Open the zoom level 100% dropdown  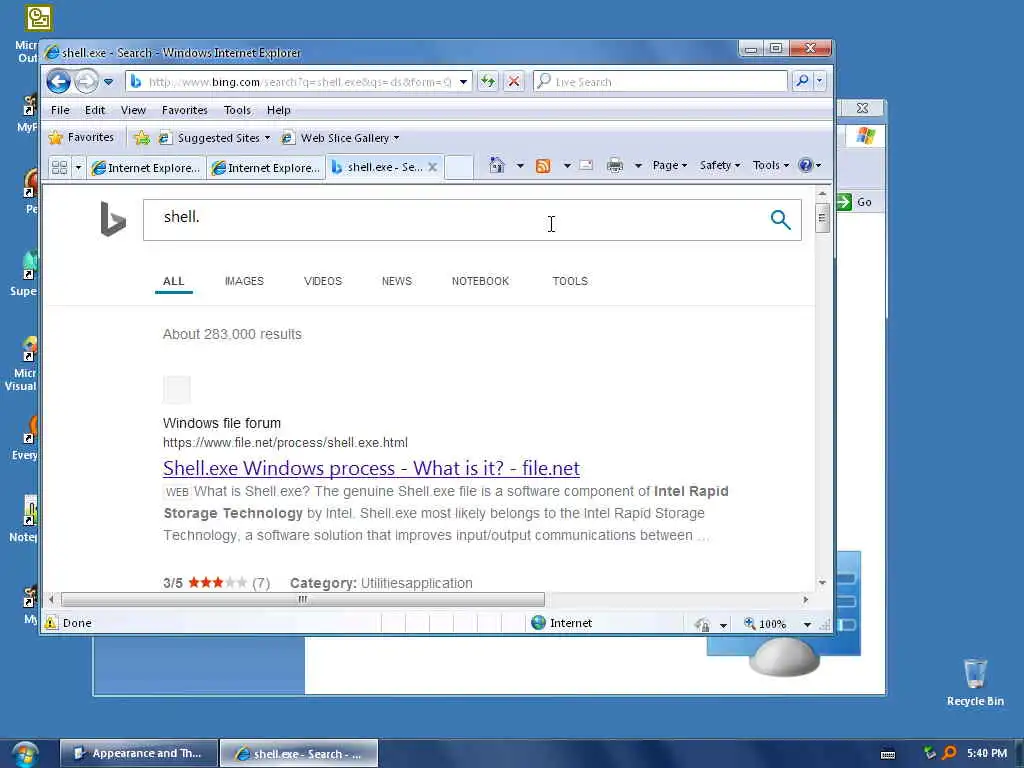807,624
